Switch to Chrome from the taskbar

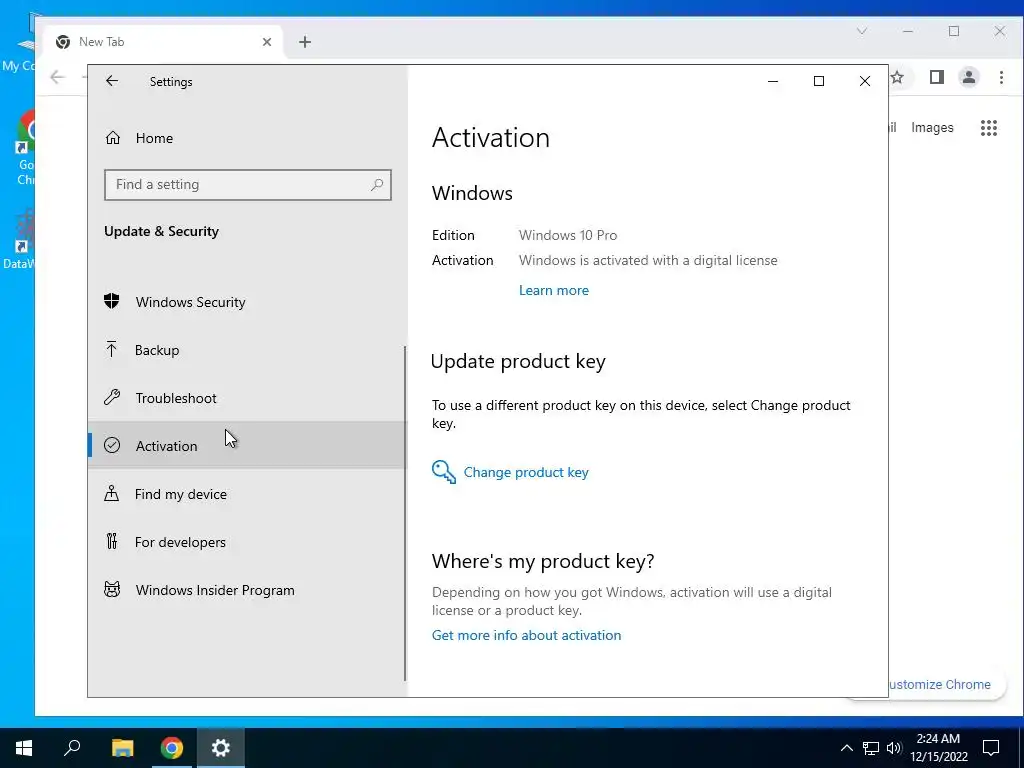172,748
